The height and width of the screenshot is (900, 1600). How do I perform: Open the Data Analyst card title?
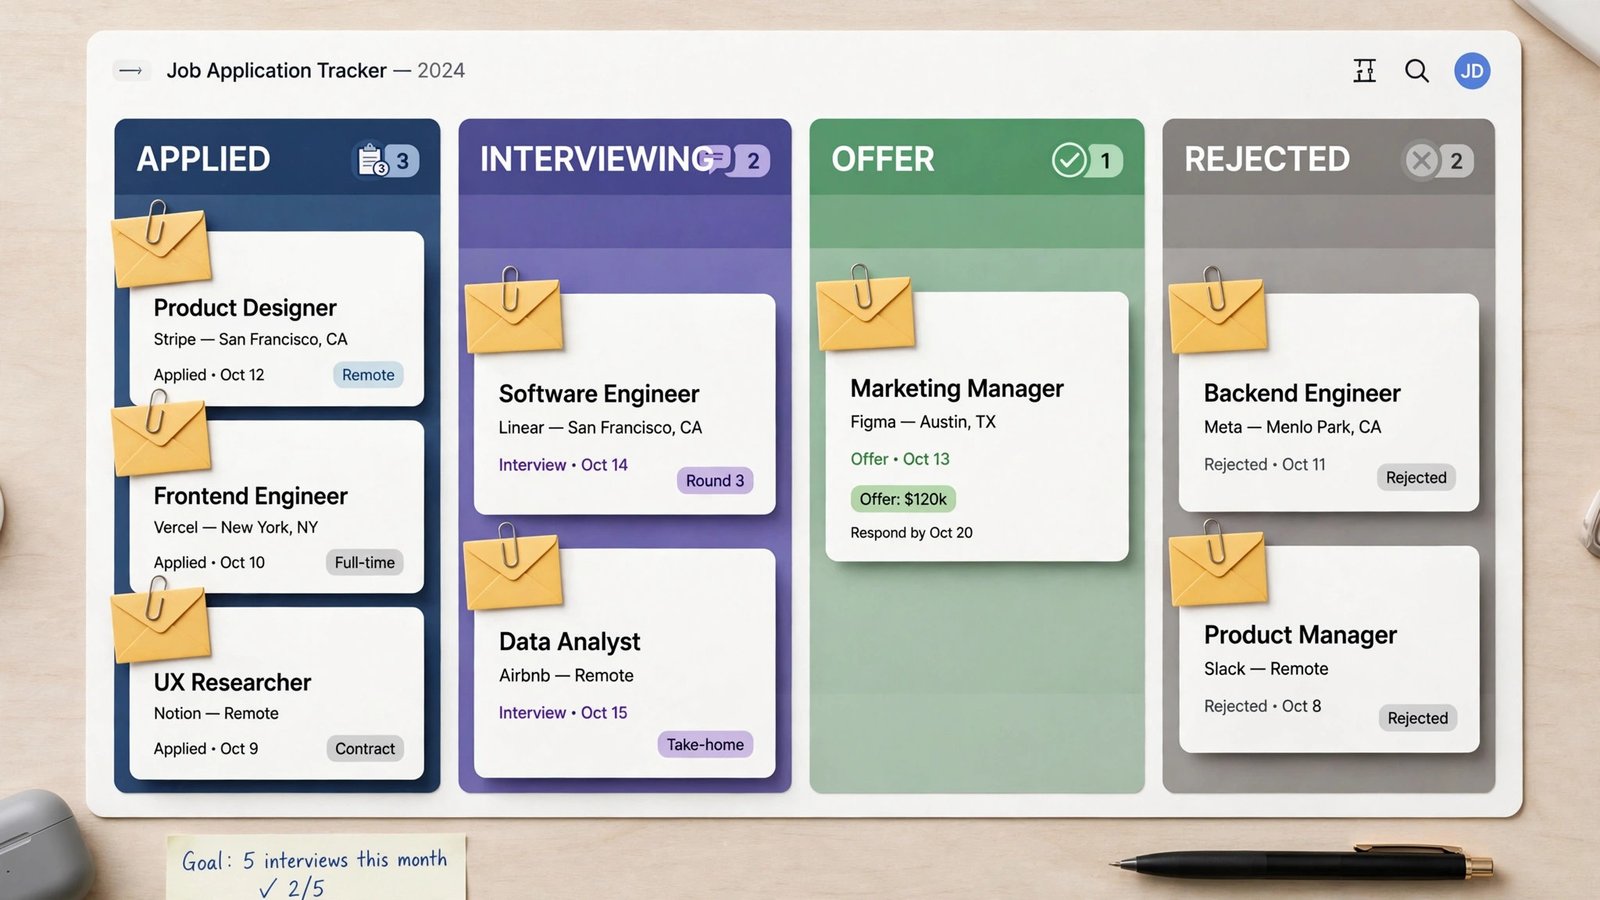click(570, 642)
